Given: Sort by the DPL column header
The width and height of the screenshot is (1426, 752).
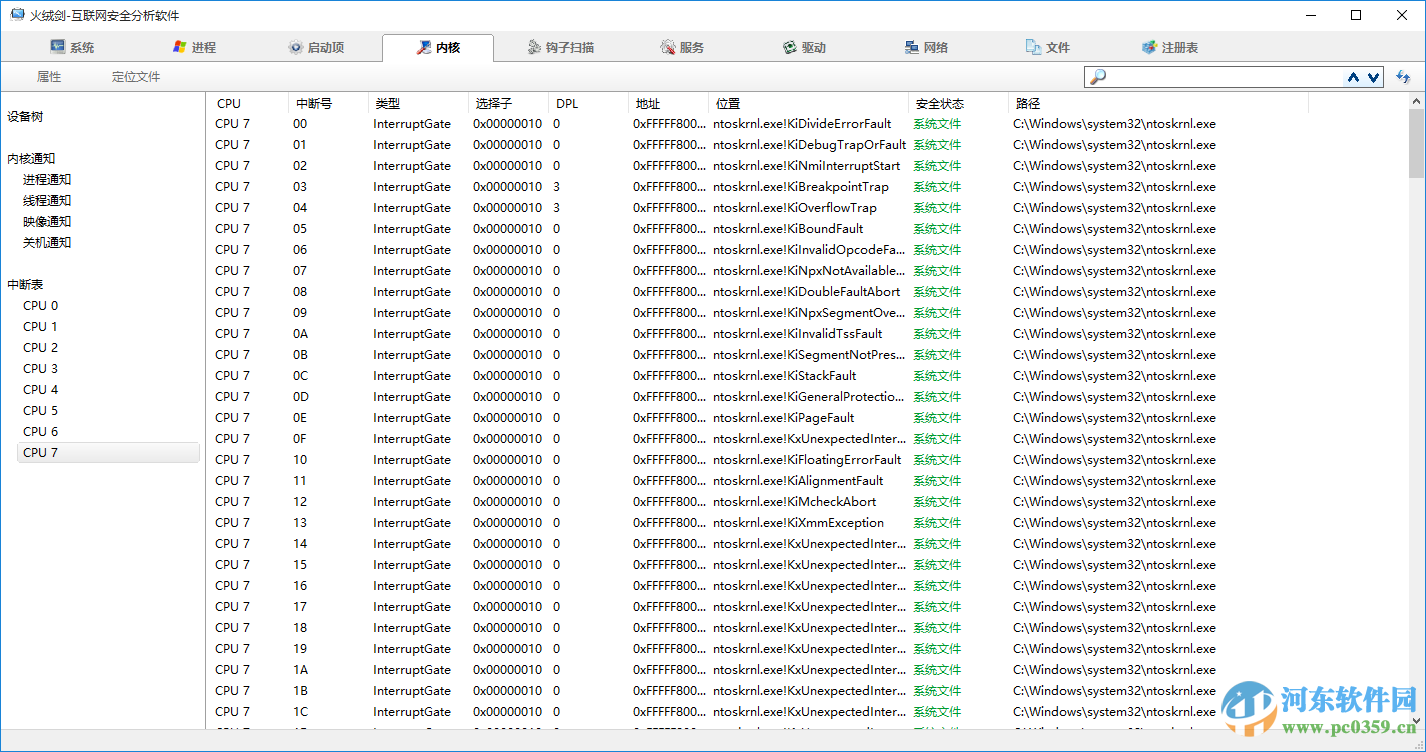Looking at the screenshot, I should [x=588, y=103].
